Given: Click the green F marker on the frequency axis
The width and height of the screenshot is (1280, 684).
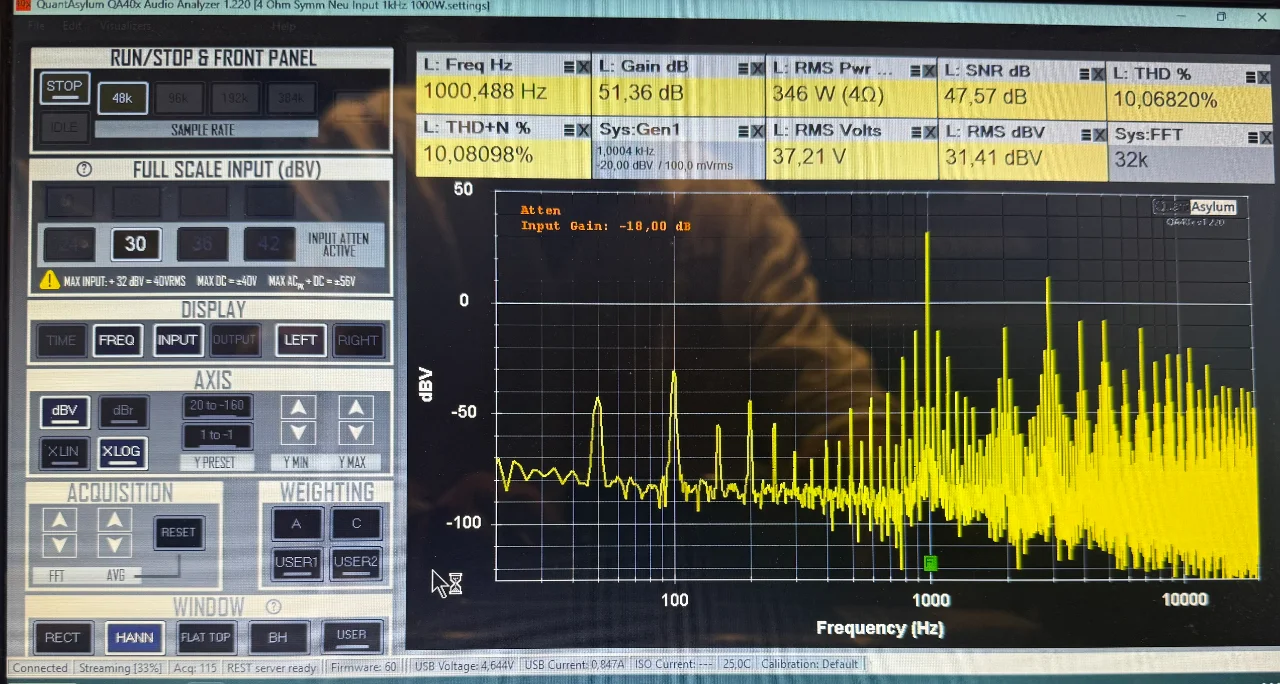Looking at the screenshot, I should pyautogui.click(x=930, y=563).
